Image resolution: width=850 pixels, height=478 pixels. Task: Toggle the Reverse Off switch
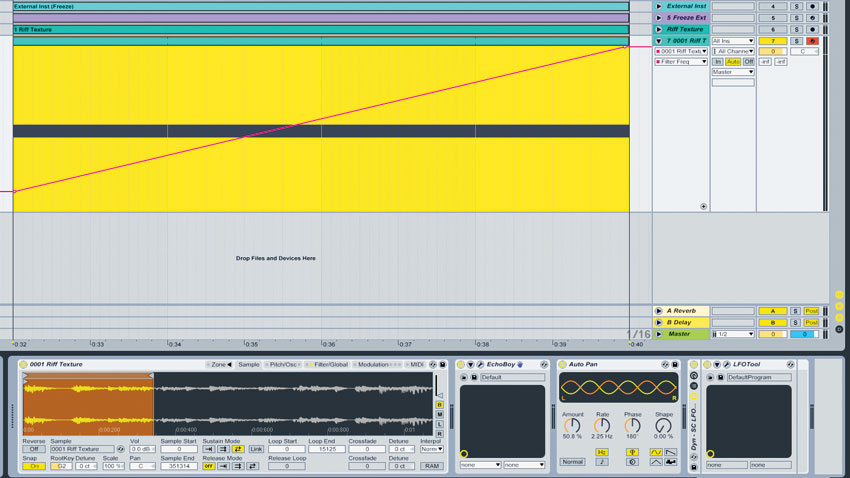pos(34,449)
